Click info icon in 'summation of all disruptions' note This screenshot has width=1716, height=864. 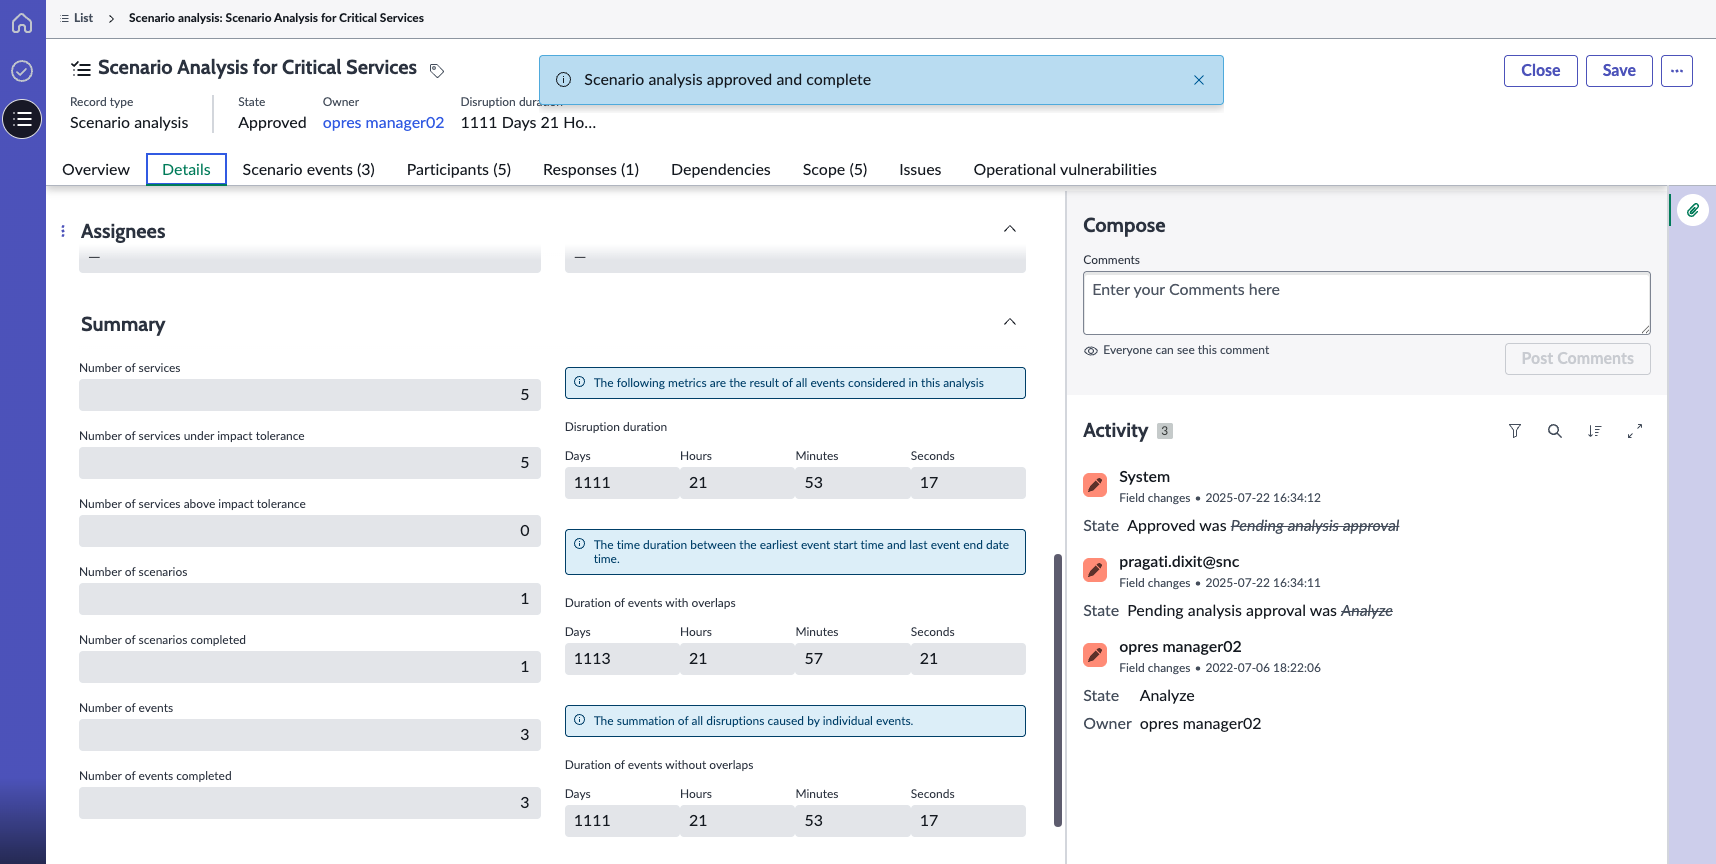coord(580,720)
